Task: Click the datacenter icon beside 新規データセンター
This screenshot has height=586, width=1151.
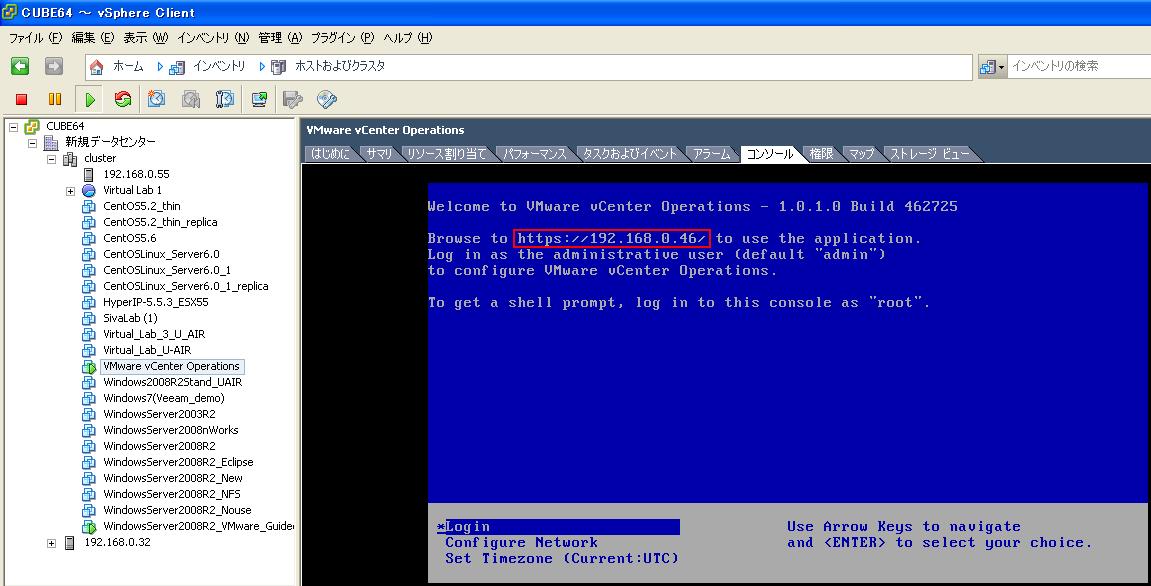Action: [x=51, y=142]
